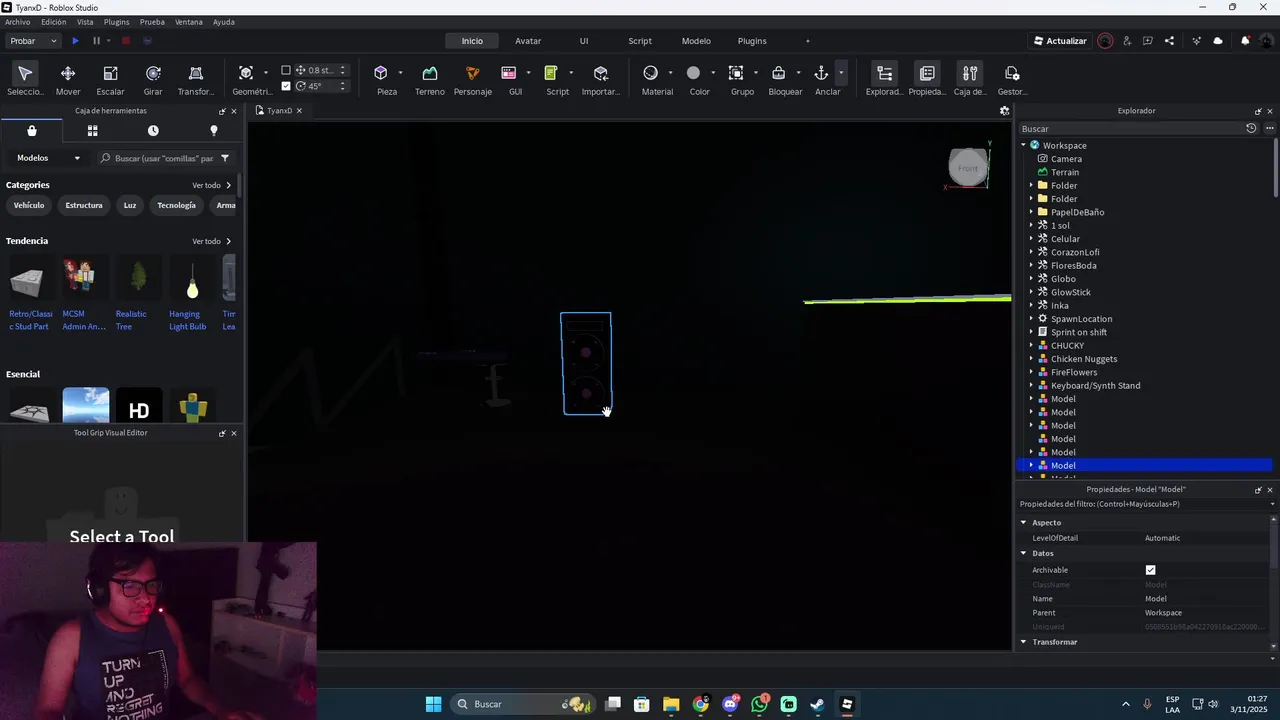The height and width of the screenshot is (720, 1280).
Task: Click the Bloquear lock tool
Action: point(779,80)
